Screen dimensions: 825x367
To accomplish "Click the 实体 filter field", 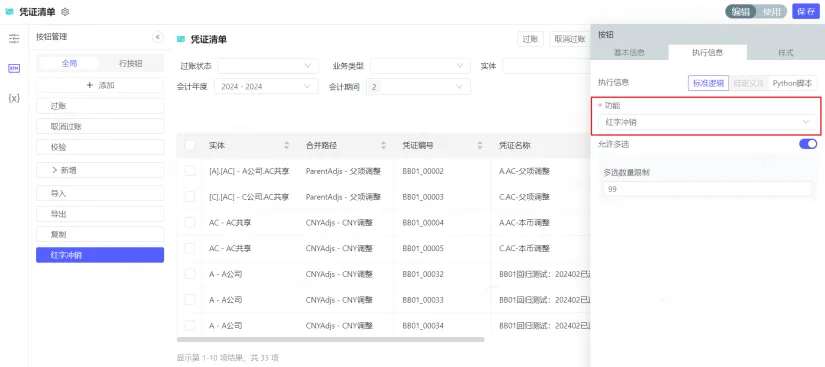I will [x=546, y=66].
